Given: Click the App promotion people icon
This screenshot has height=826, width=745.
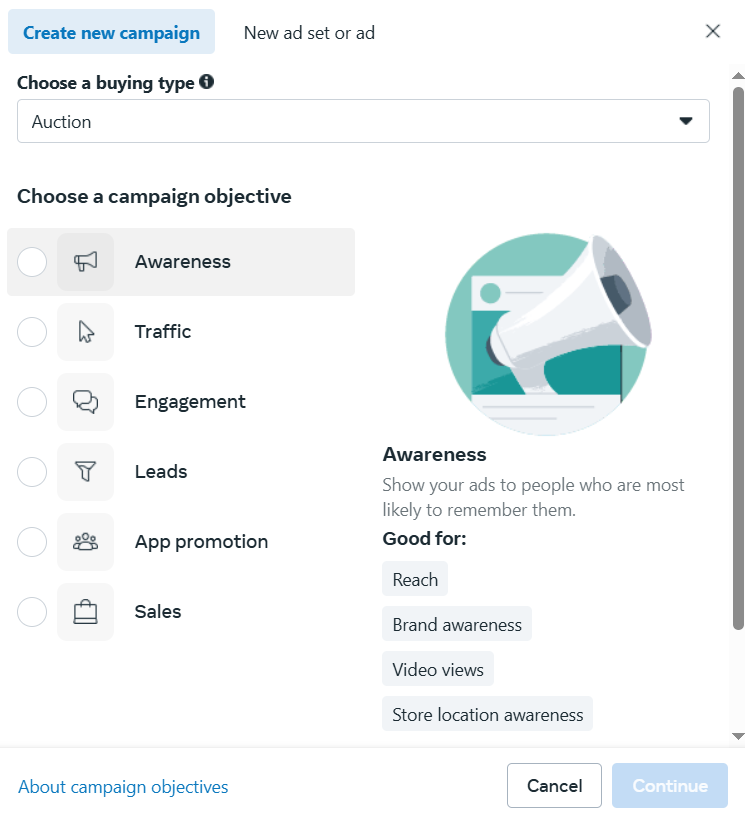Looking at the screenshot, I should tap(85, 542).
